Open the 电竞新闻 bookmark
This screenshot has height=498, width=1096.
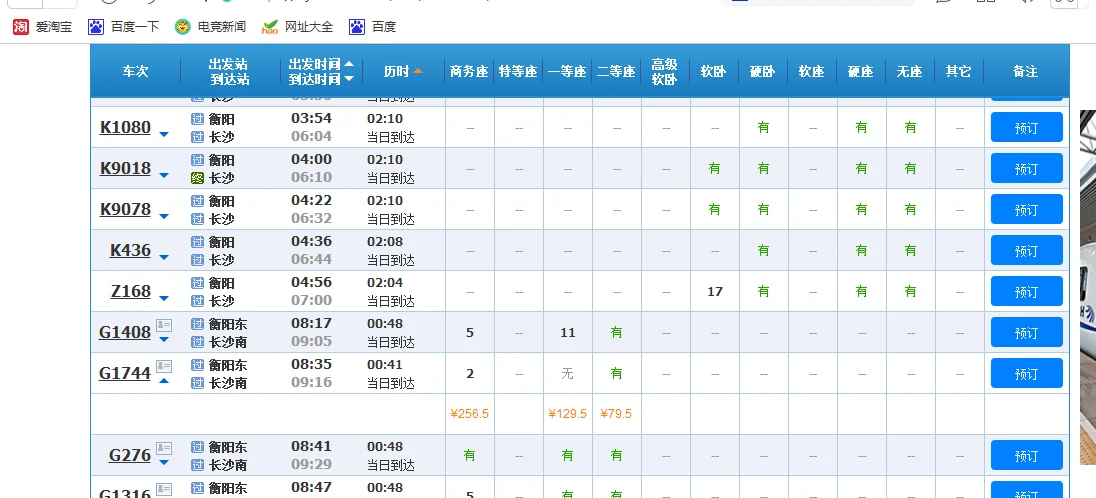(x=210, y=27)
